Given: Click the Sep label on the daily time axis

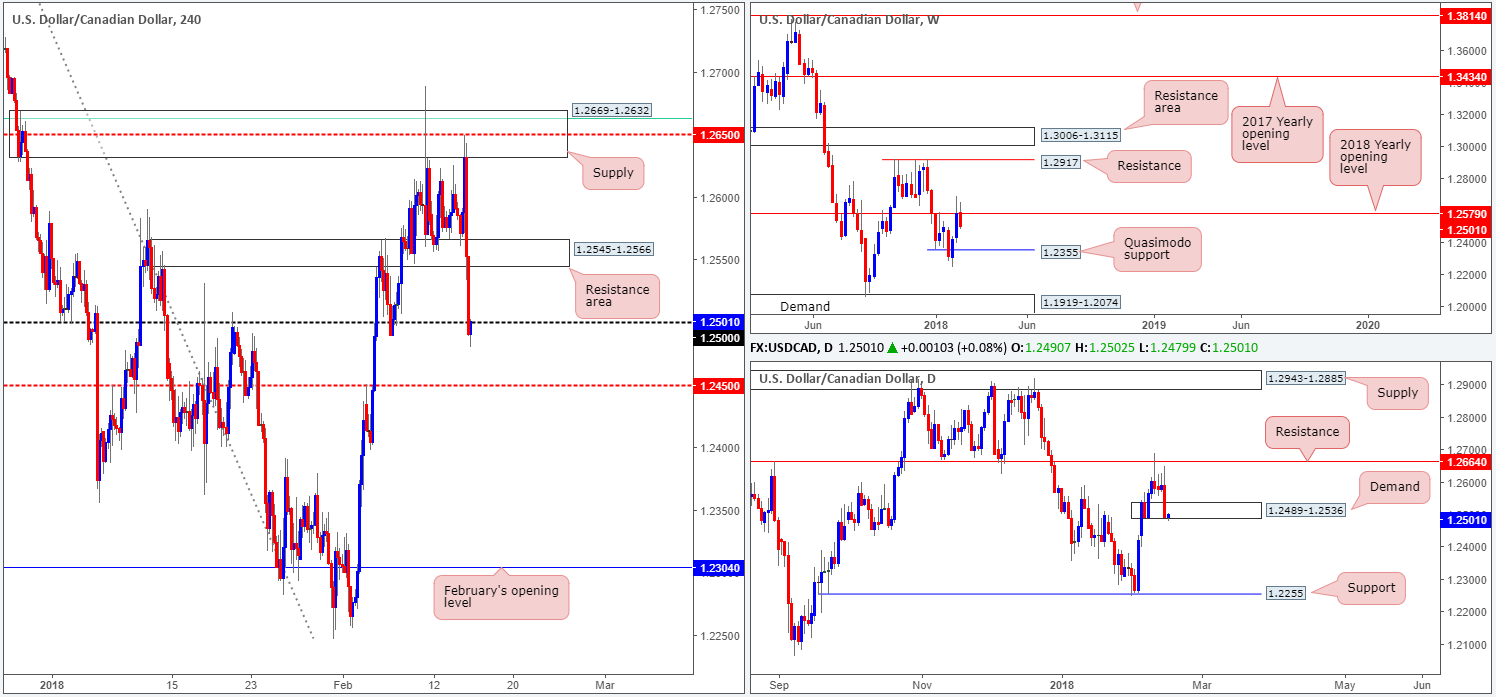Looking at the screenshot, I should tap(781, 684).
